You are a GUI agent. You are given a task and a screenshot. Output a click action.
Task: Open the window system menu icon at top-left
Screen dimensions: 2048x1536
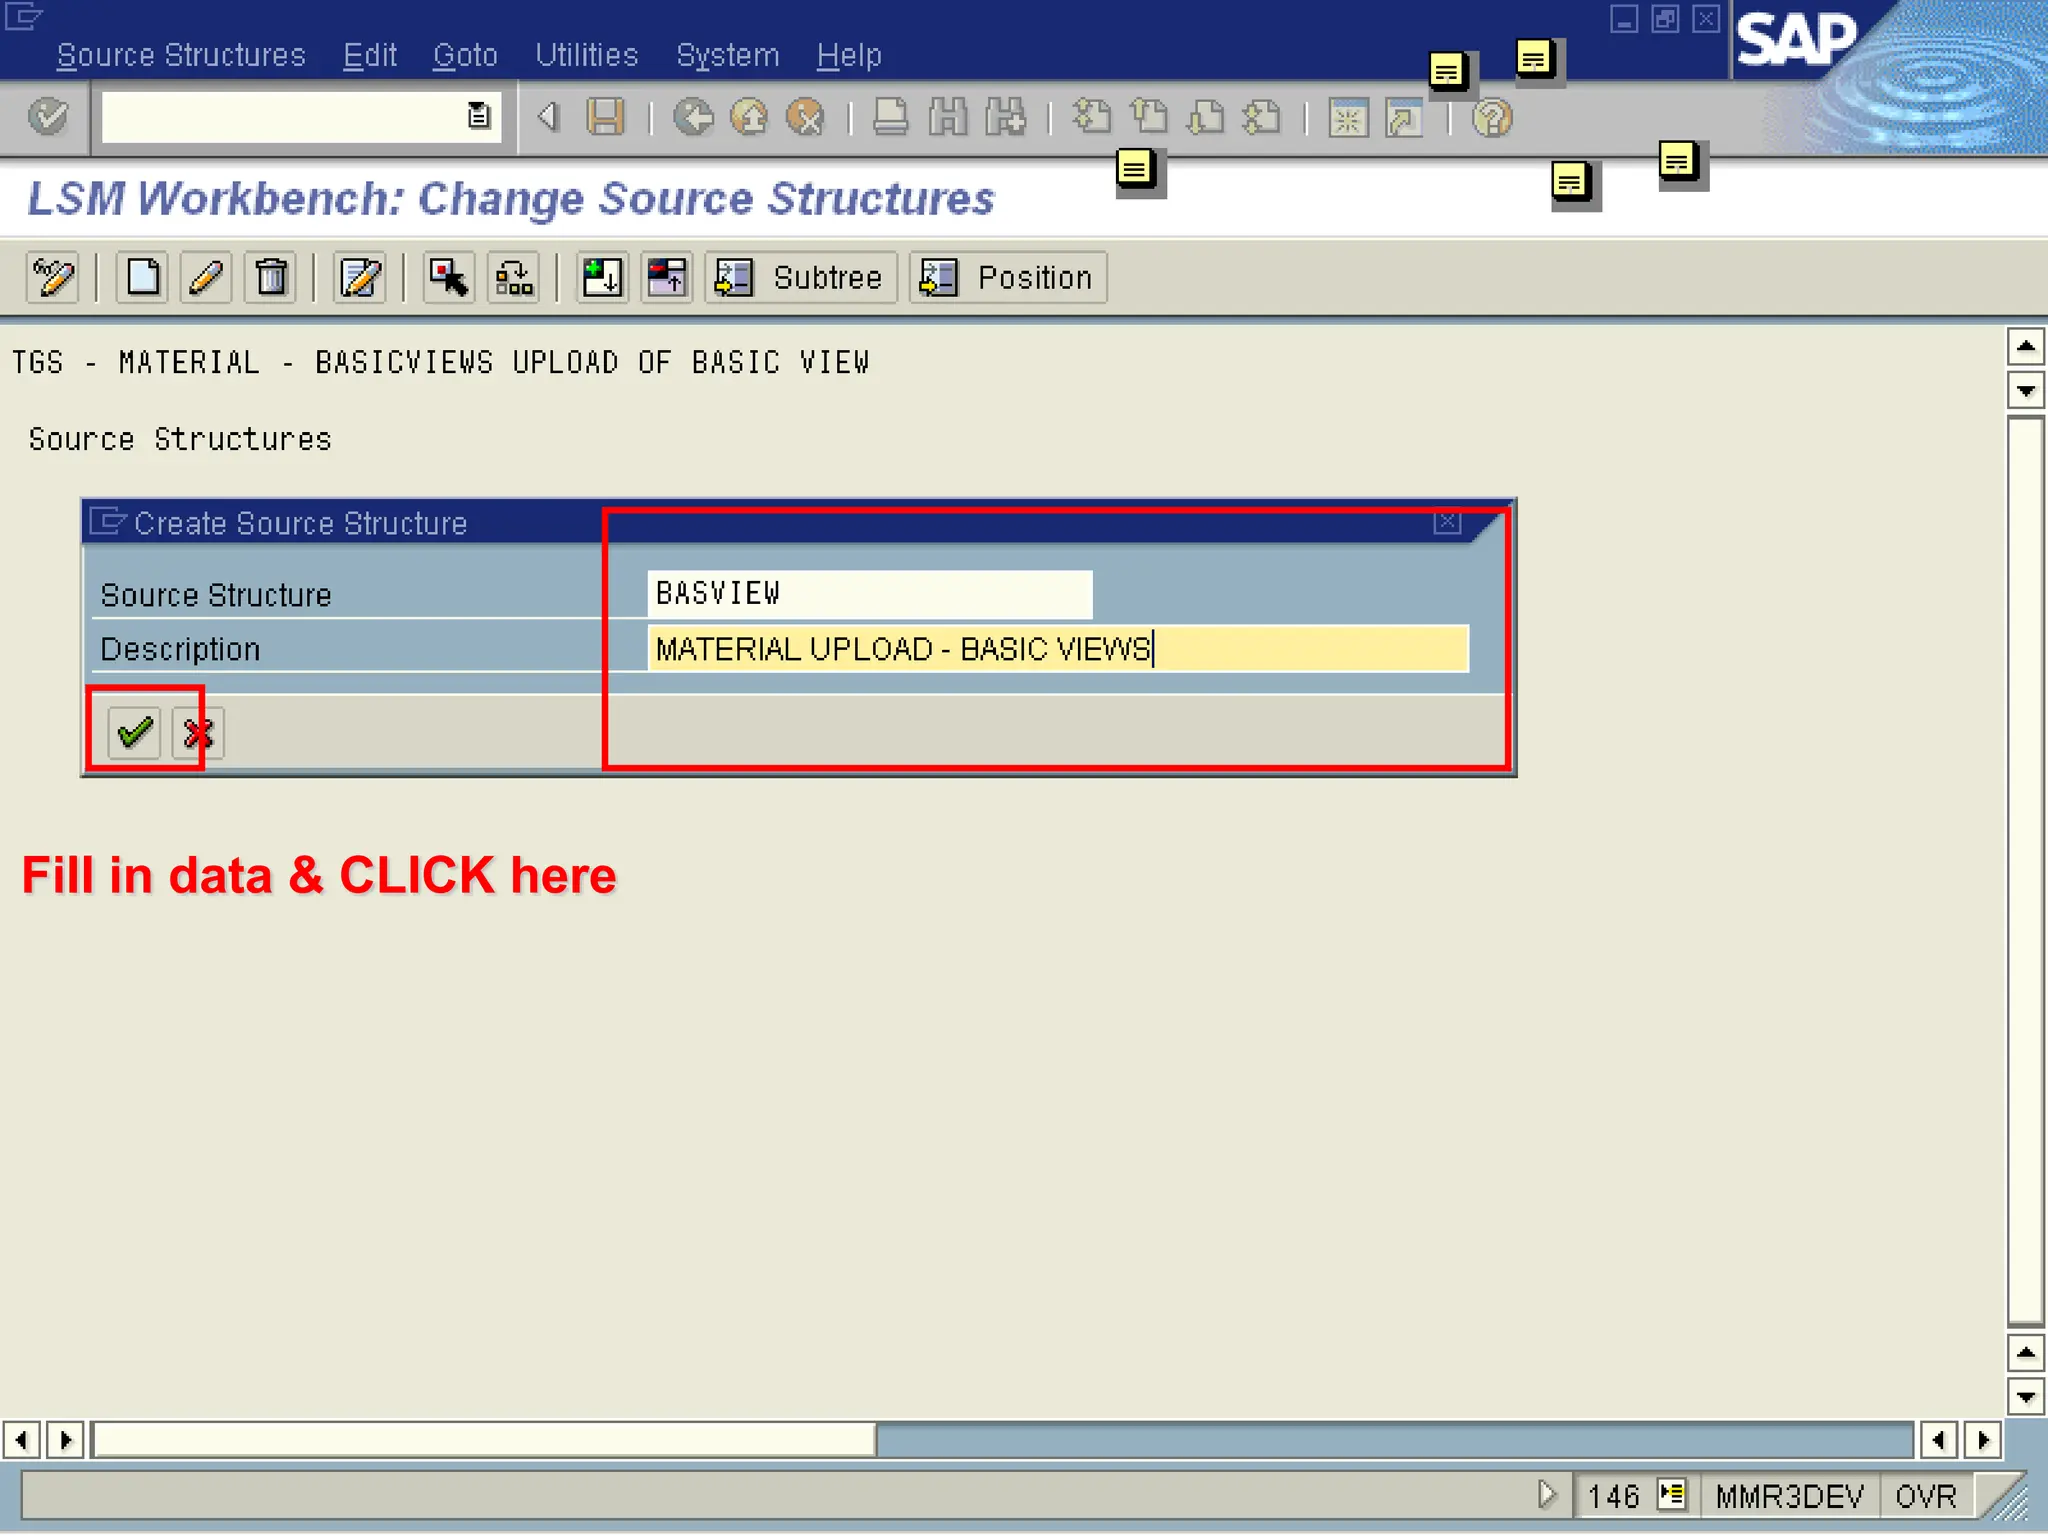(x=23, y=17)
